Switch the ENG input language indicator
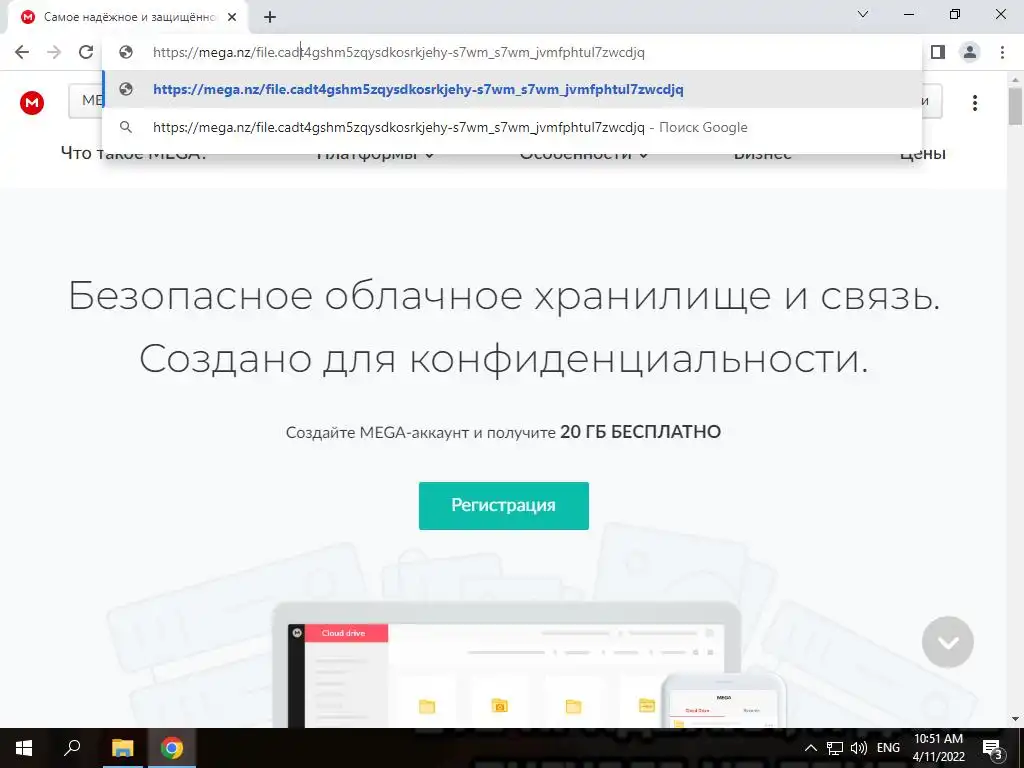 tap(888, 748)
